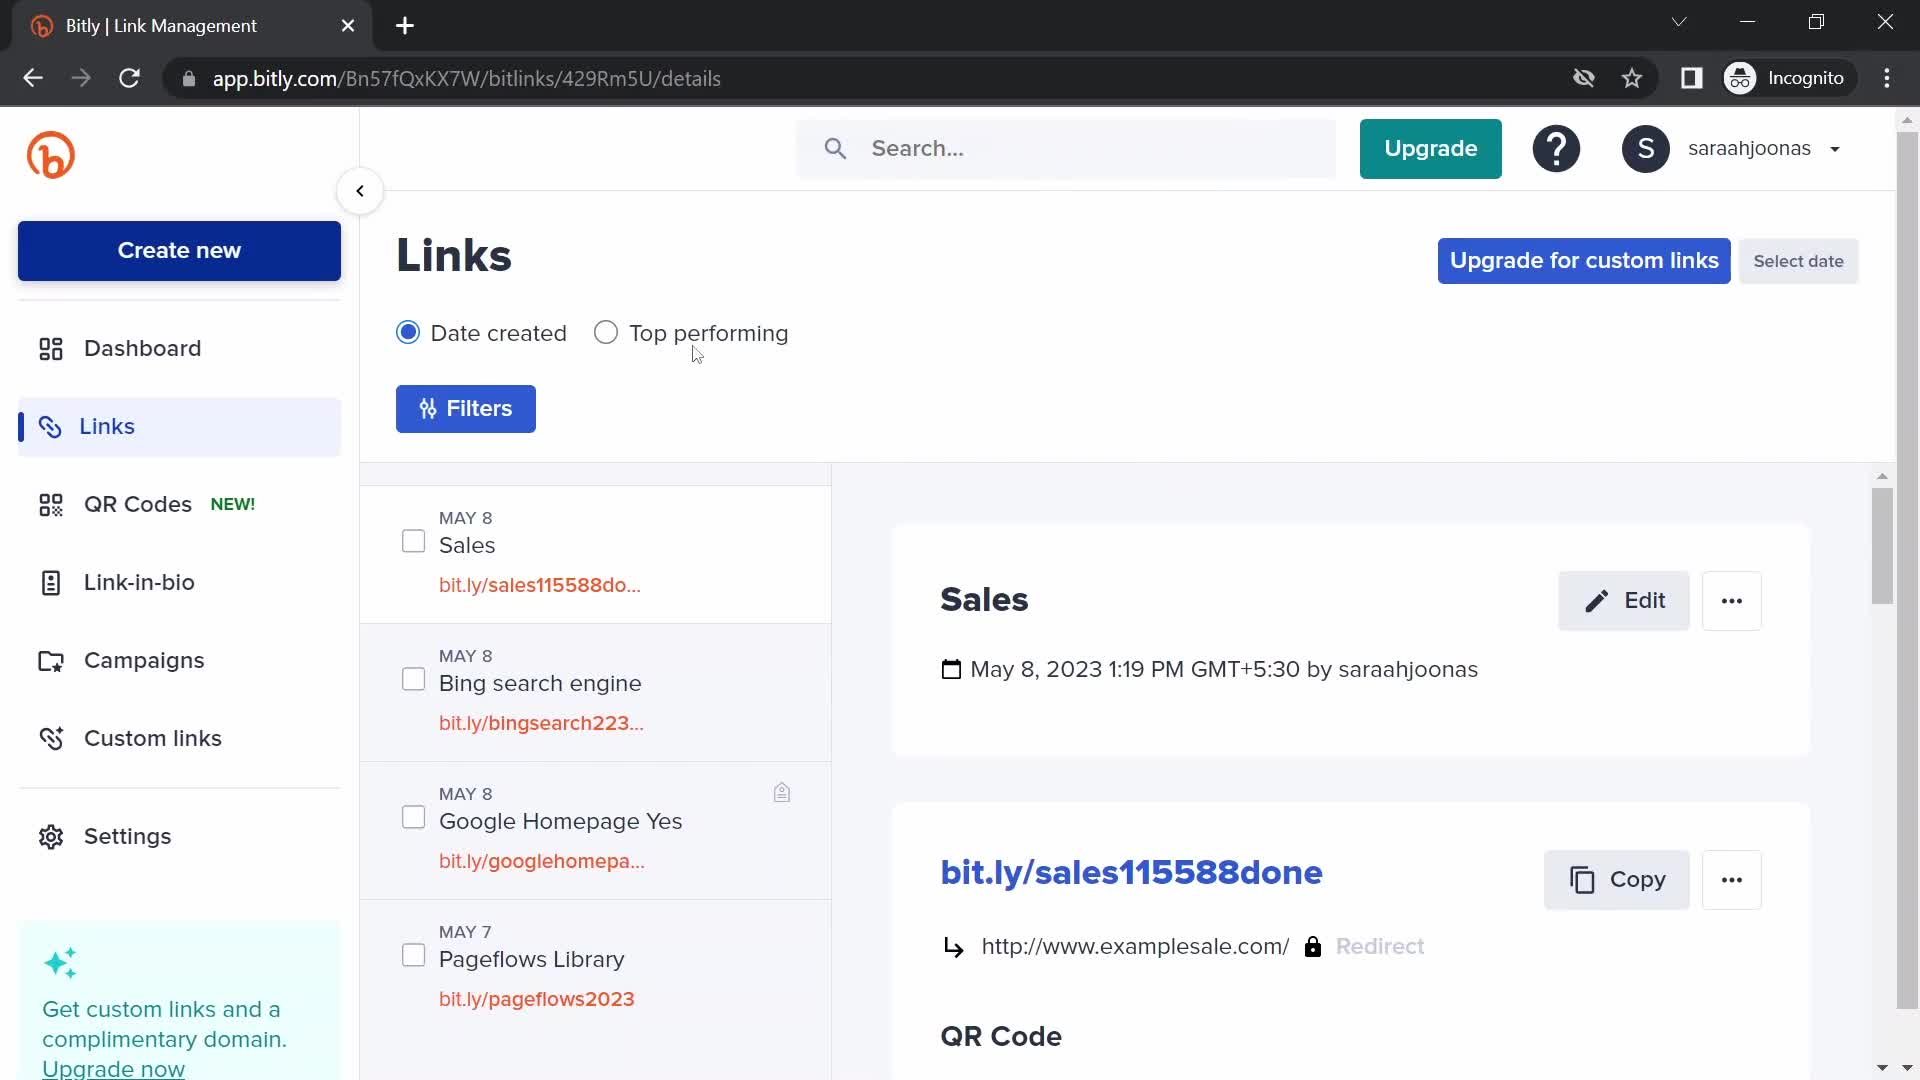Select the Date created radio button
This screenshot has width=1920, height=1080.
tap(407, 332)
